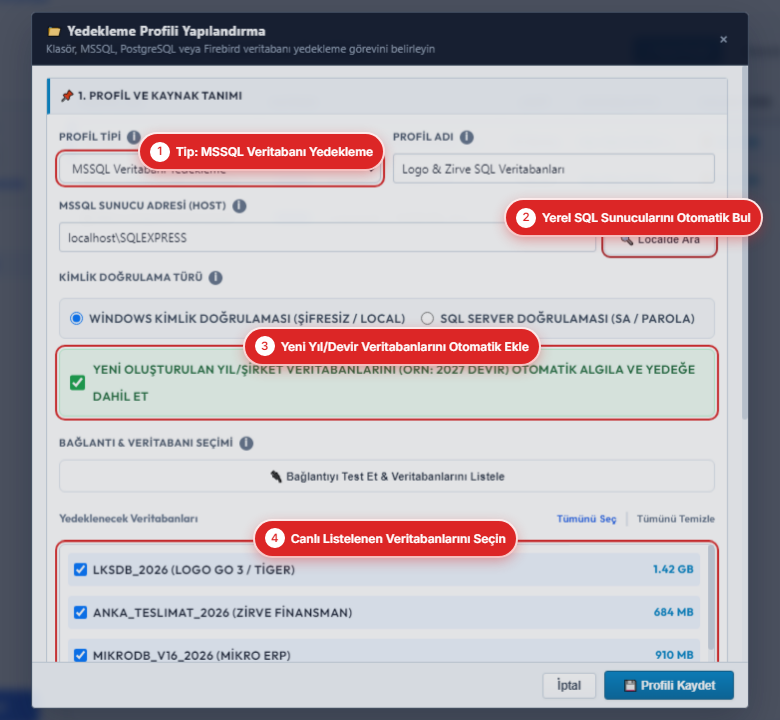Click Bağlantıyı Test Et & Veritabanlarını Listele
This screenshot has width=780, height=720.
point(387,476)
